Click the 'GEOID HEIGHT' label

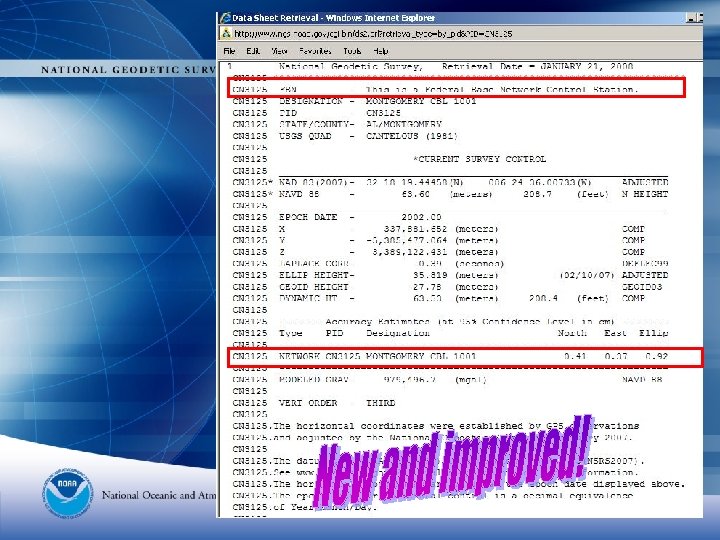tap(314, 287)
